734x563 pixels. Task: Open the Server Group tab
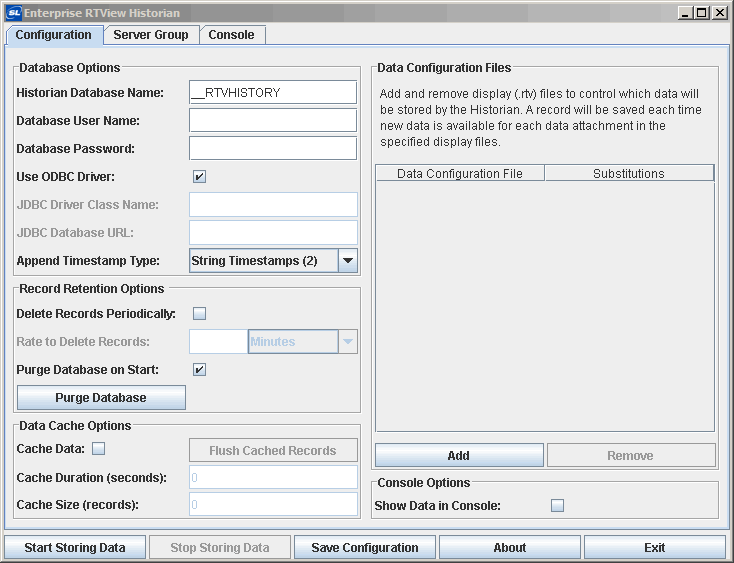coord(151,35)
